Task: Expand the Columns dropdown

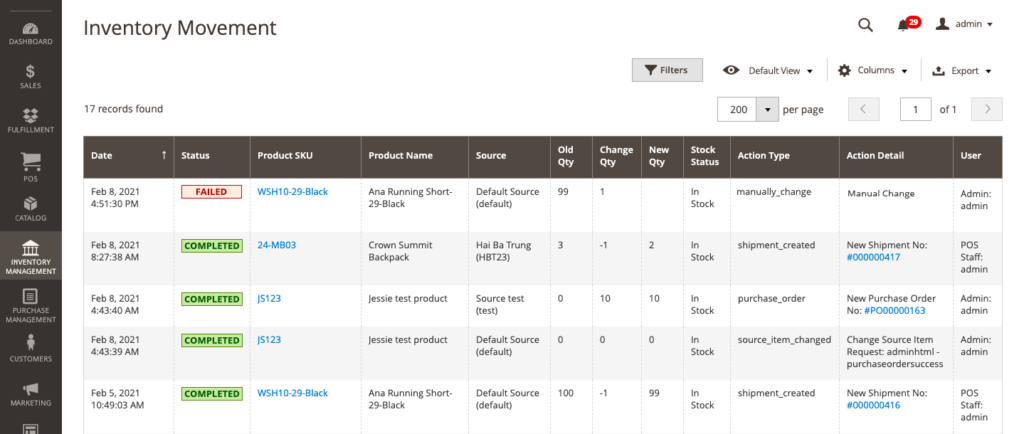Action: pos(873,71)
